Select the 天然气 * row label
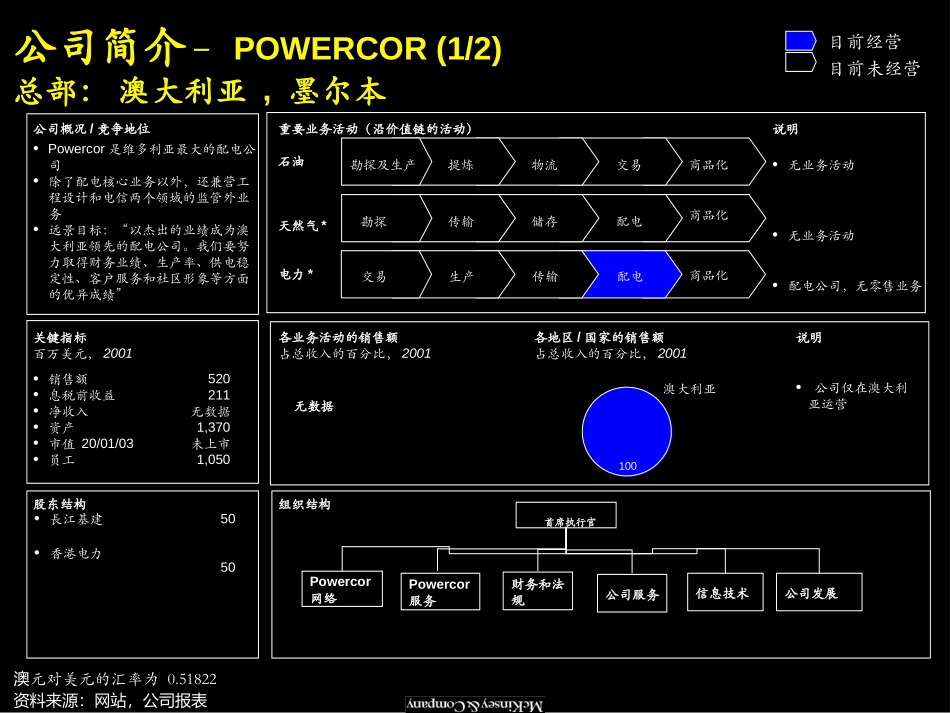 [x=302, y=225]
